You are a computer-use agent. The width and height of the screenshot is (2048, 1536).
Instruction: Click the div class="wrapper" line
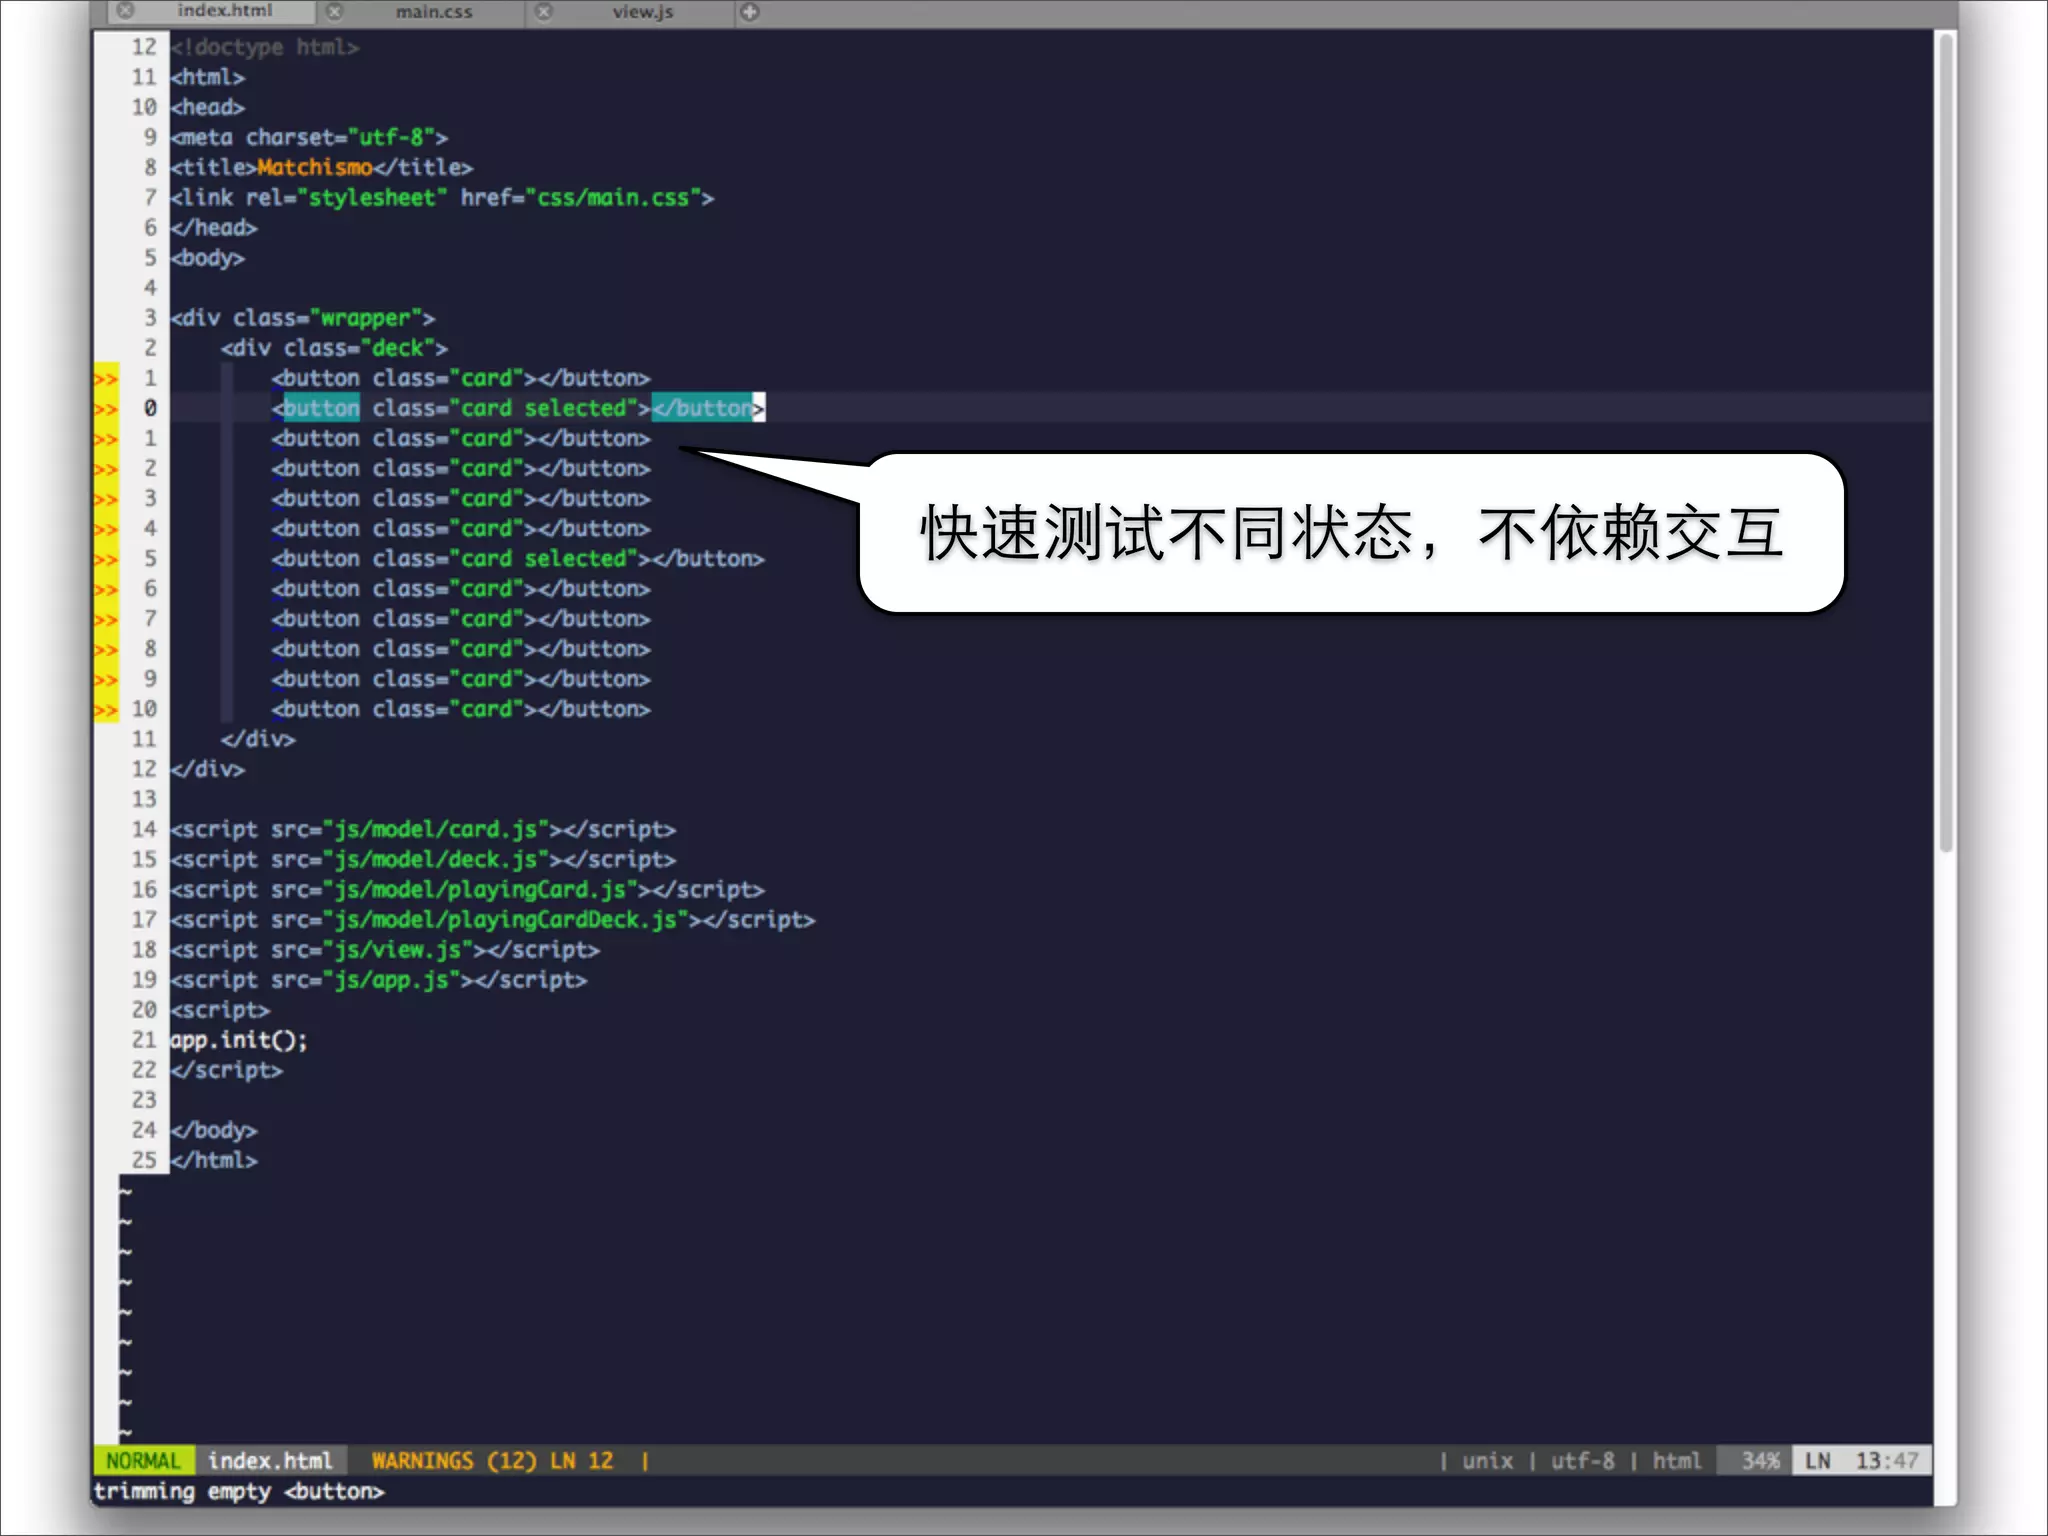(302, 318)
